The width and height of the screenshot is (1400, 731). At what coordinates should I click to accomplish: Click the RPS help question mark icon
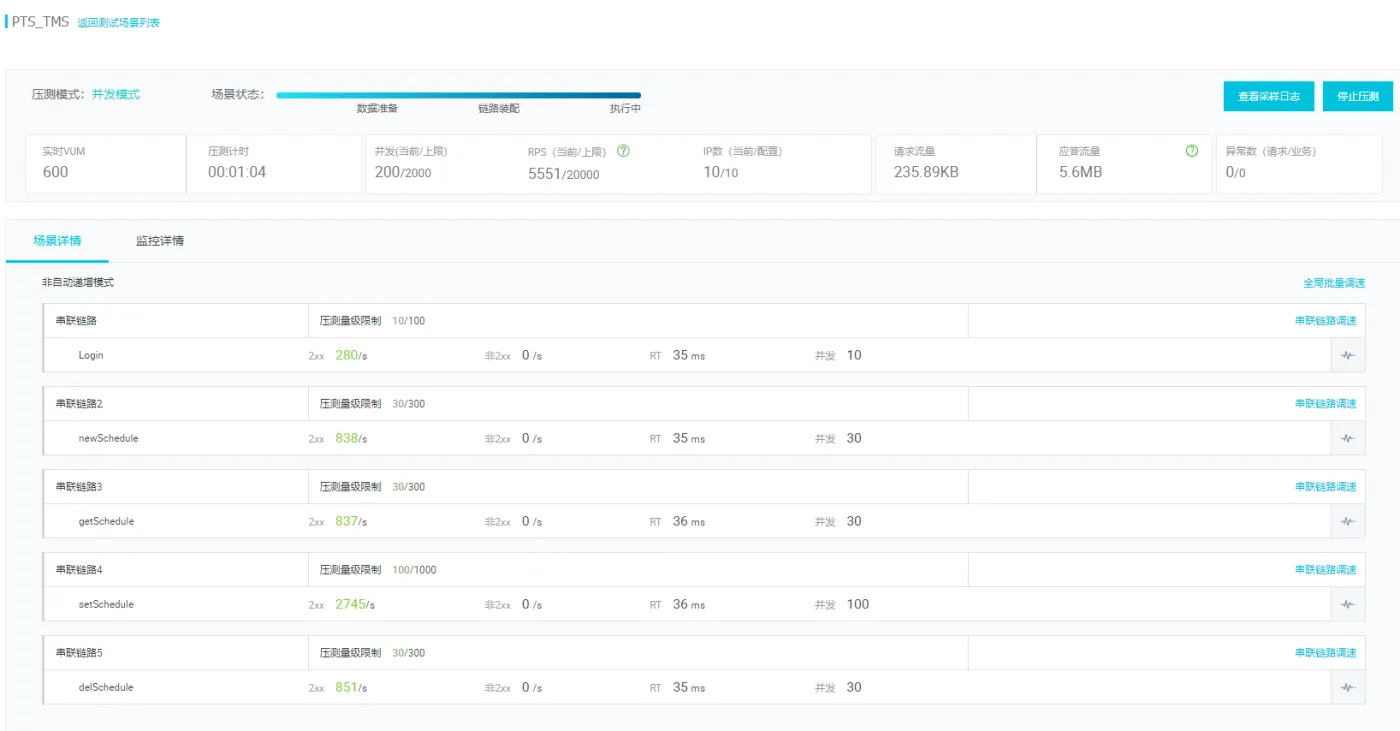point(623,151)
